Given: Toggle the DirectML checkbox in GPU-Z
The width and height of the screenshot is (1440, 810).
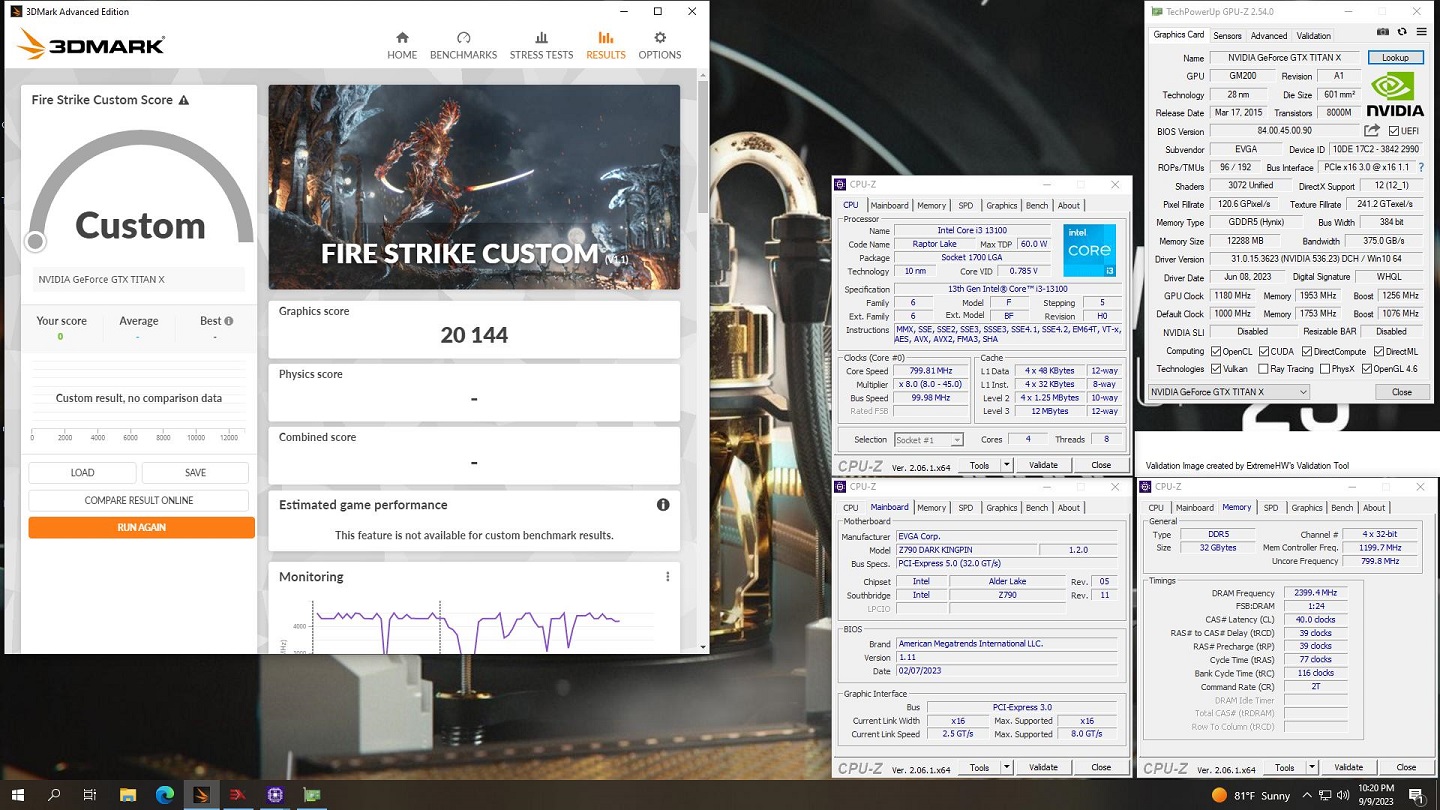Looking at the screenshot, I should coord(1379,351).
